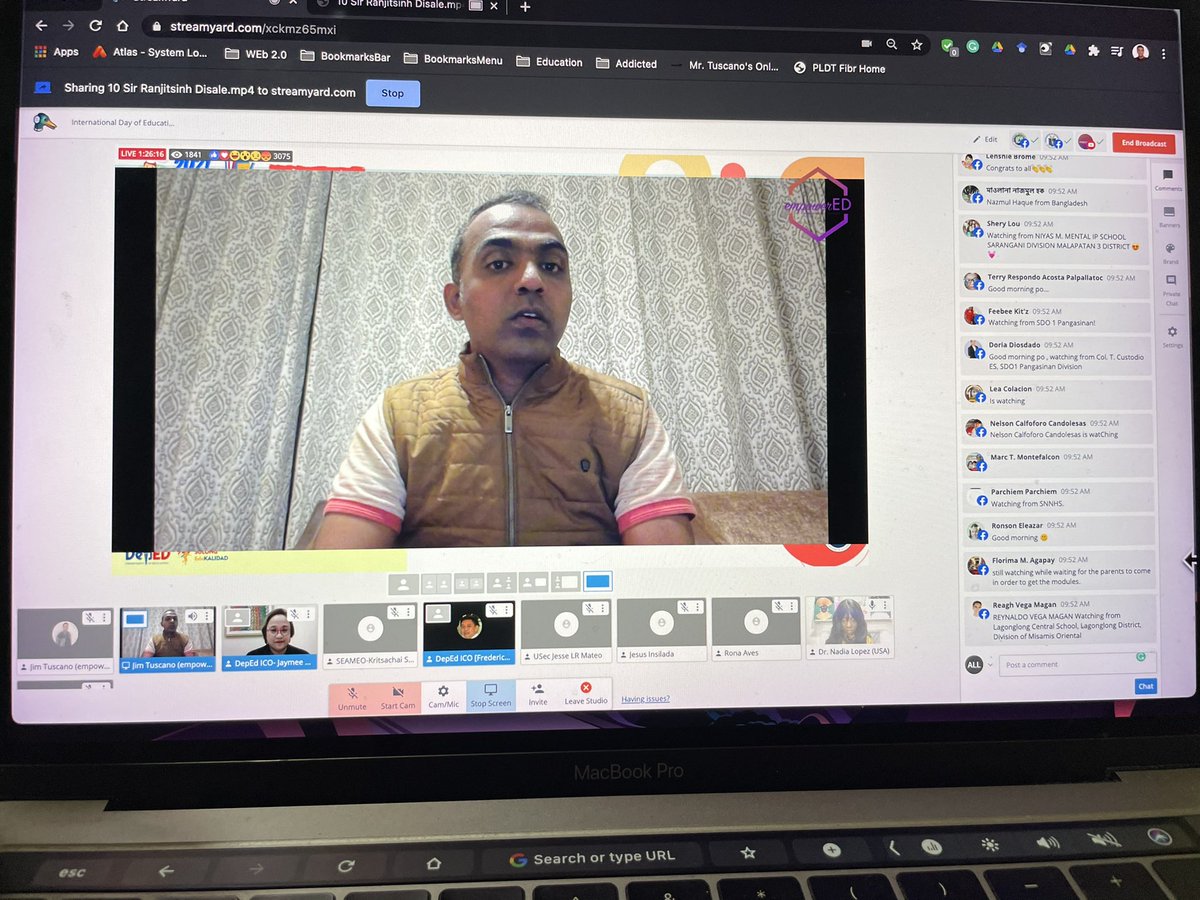Select Florima M. Agapay's comment

[x=1060, y=571]
